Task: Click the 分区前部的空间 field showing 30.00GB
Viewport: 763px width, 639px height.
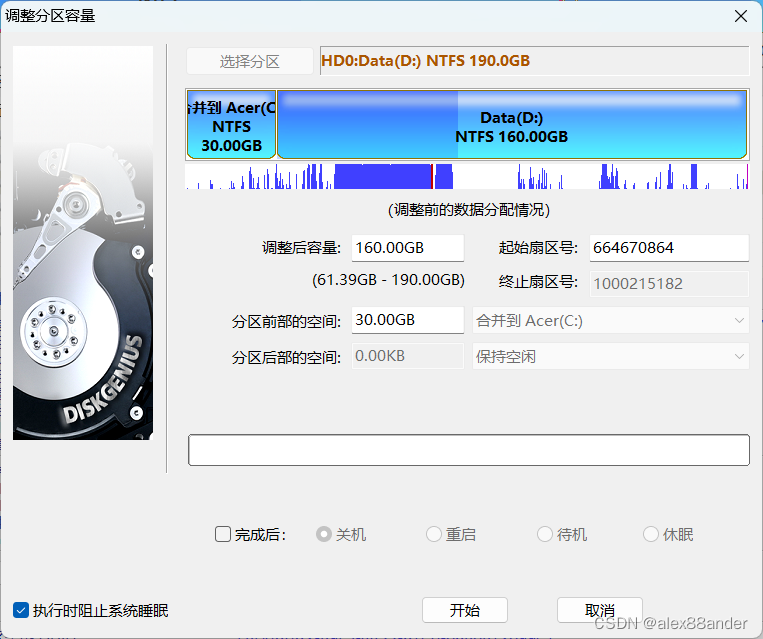Action: 408,320
